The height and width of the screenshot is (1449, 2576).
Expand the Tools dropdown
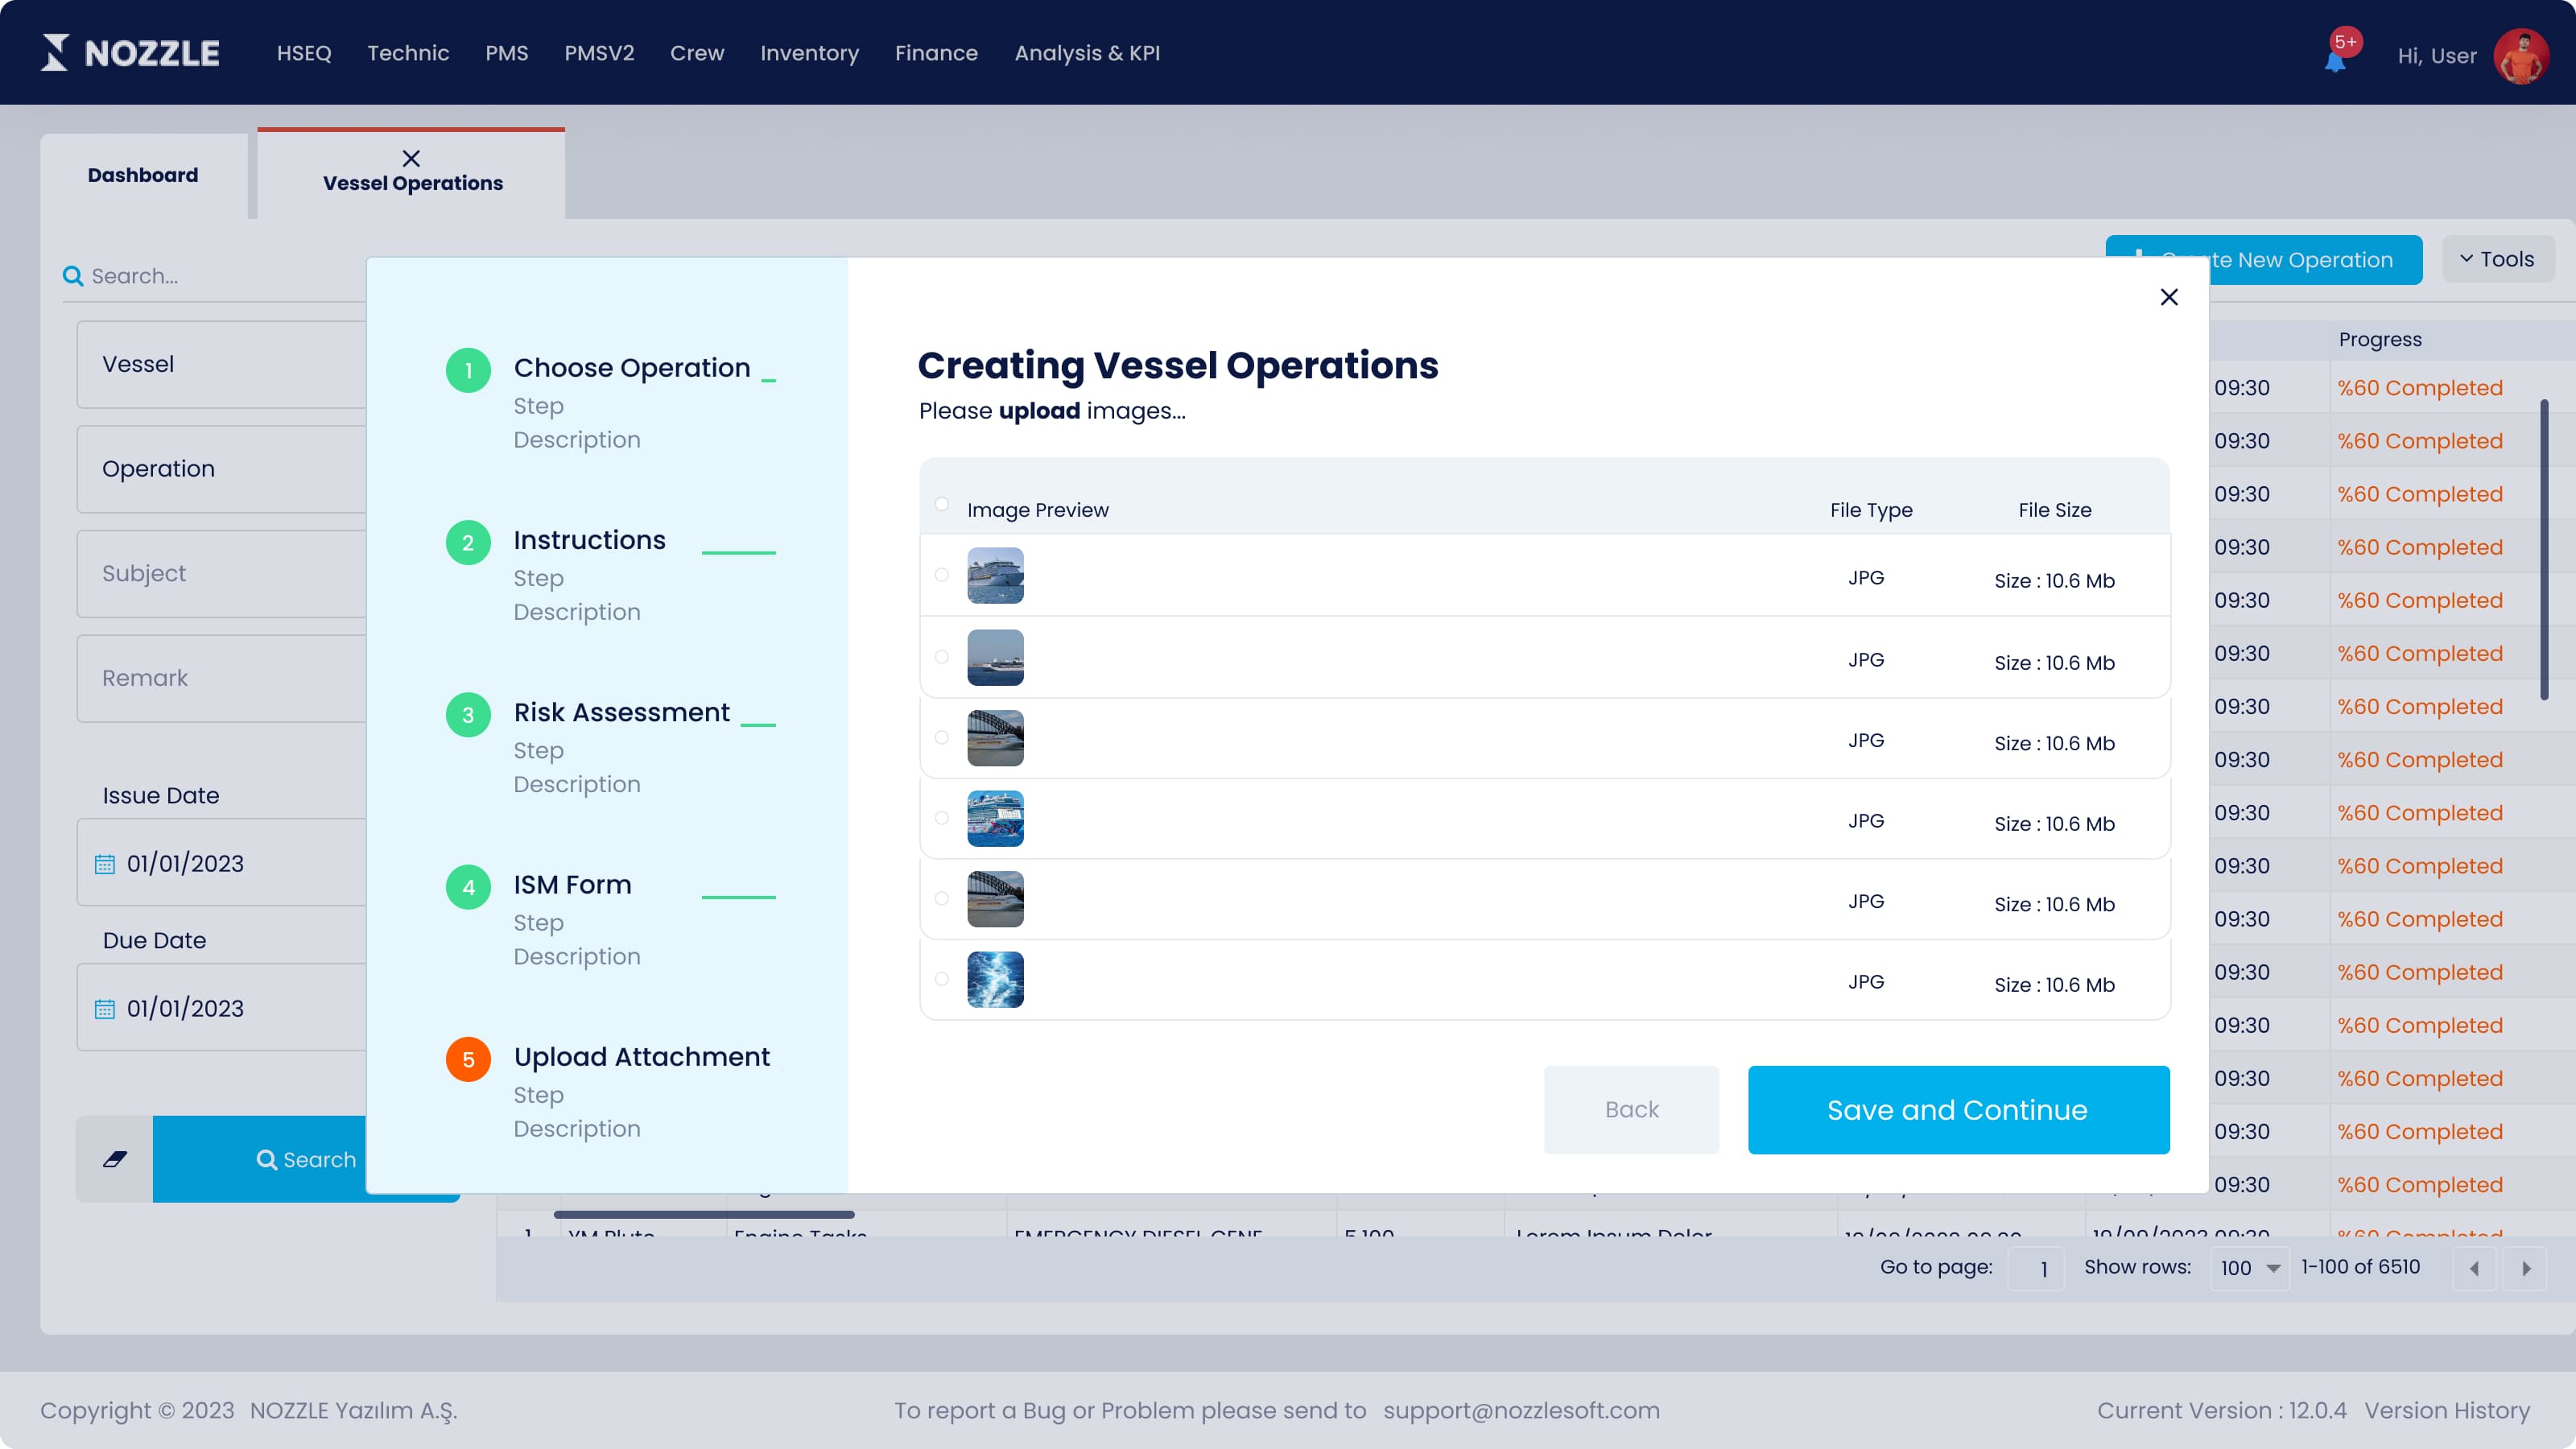2497,259
